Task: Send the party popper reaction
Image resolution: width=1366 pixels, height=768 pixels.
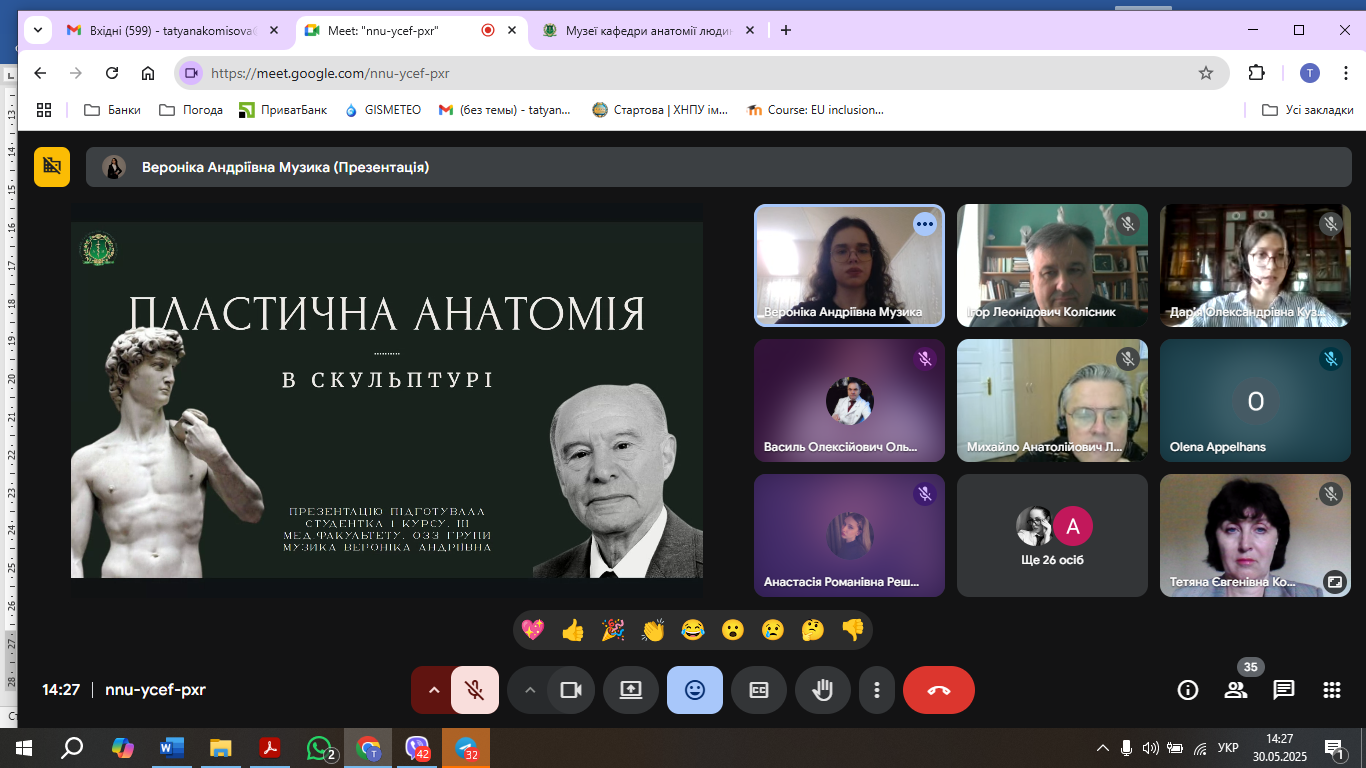Action: coord(613,630)
